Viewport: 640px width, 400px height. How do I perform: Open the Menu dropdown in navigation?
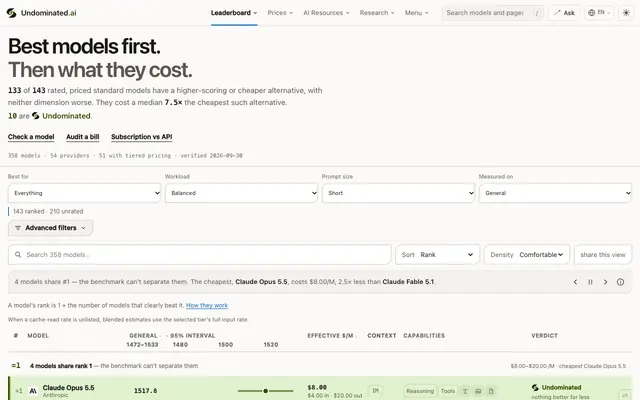pyautogui.click(x=416, y=13)
